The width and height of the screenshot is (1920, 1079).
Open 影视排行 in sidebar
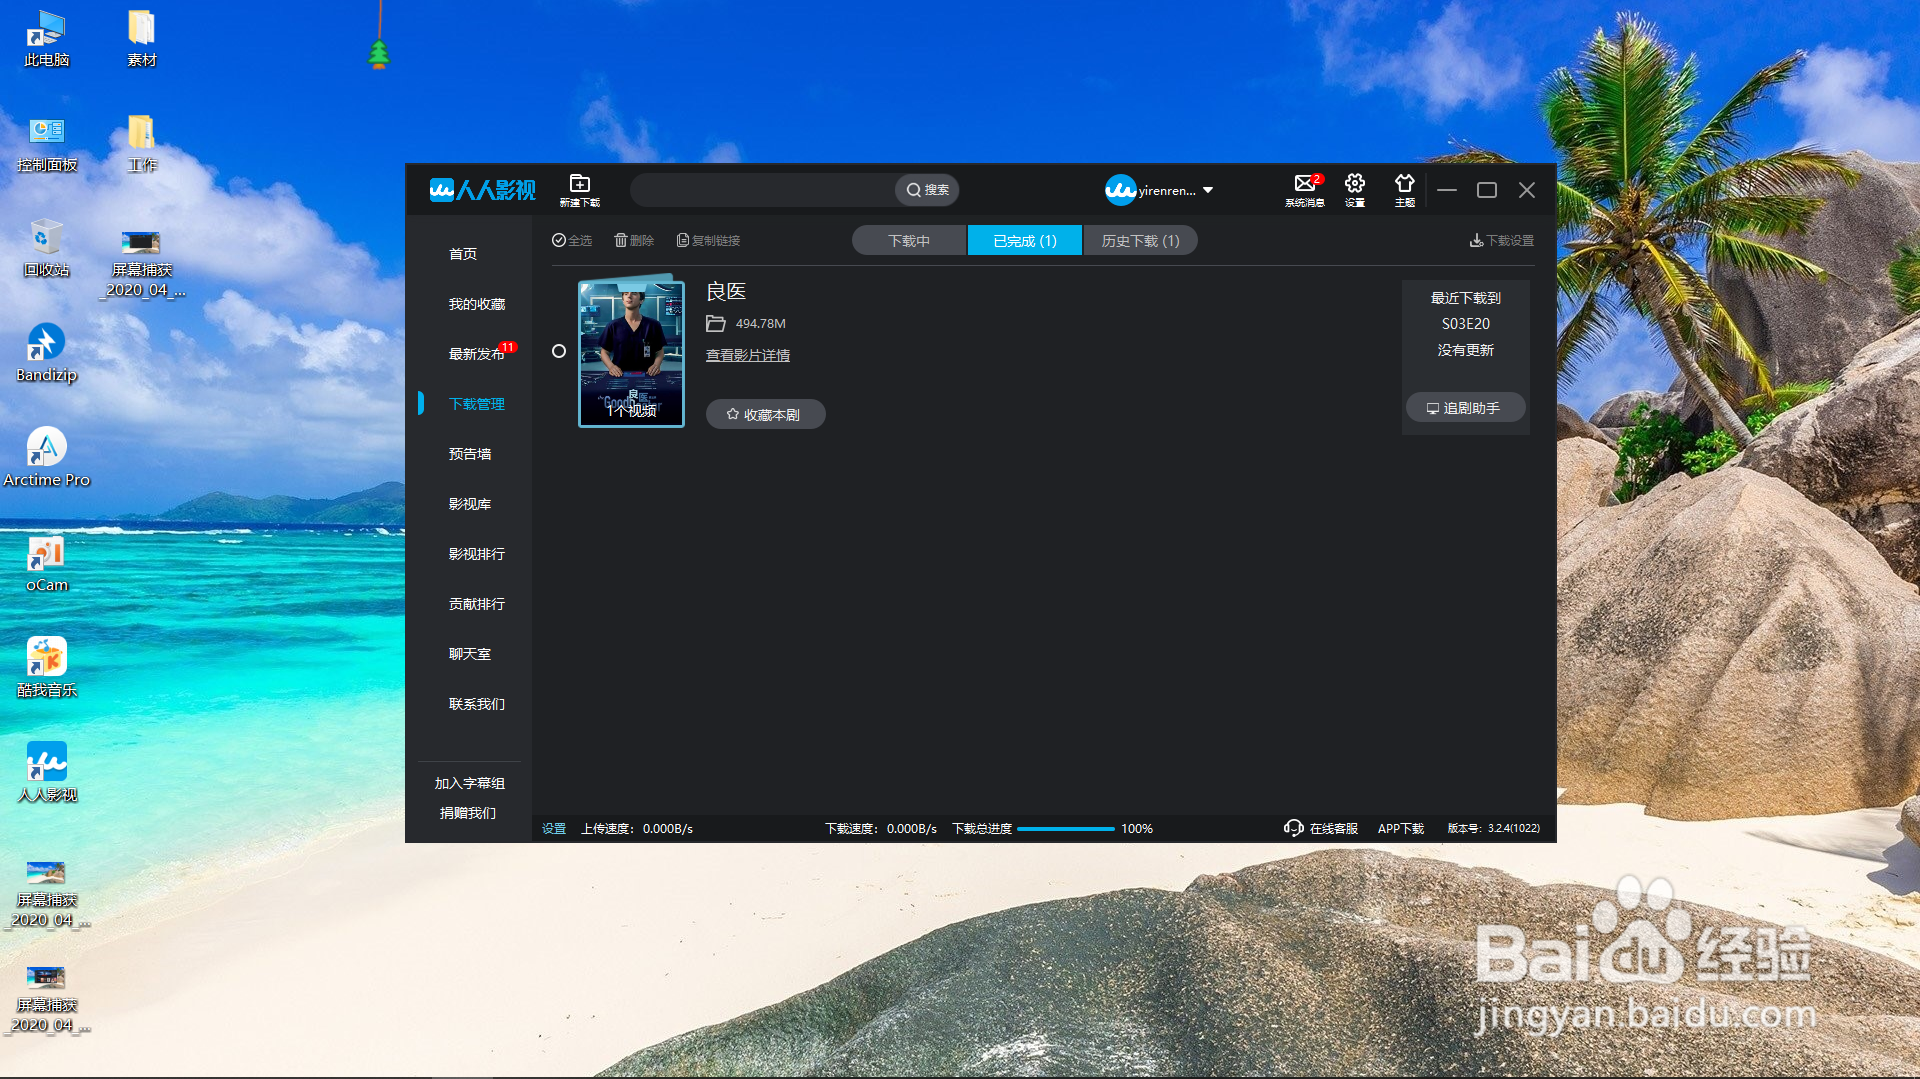[477, 554]
